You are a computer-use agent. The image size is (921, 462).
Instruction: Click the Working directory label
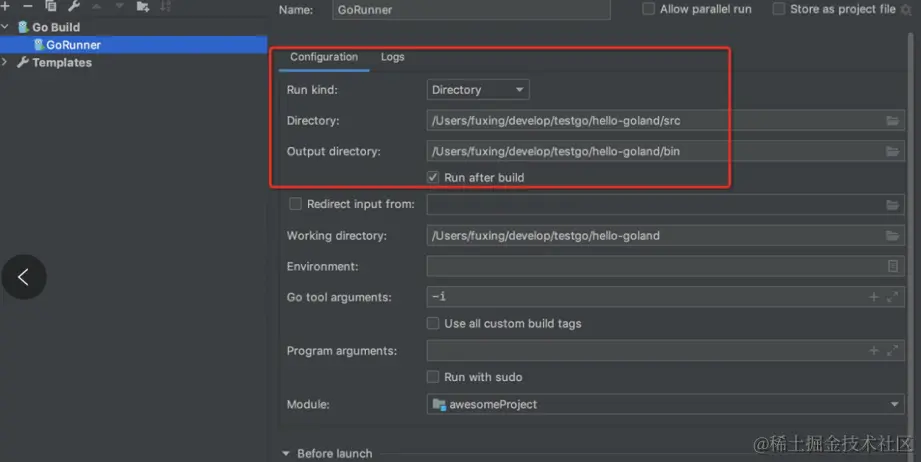pyautogui.click(x=337, y=235)
